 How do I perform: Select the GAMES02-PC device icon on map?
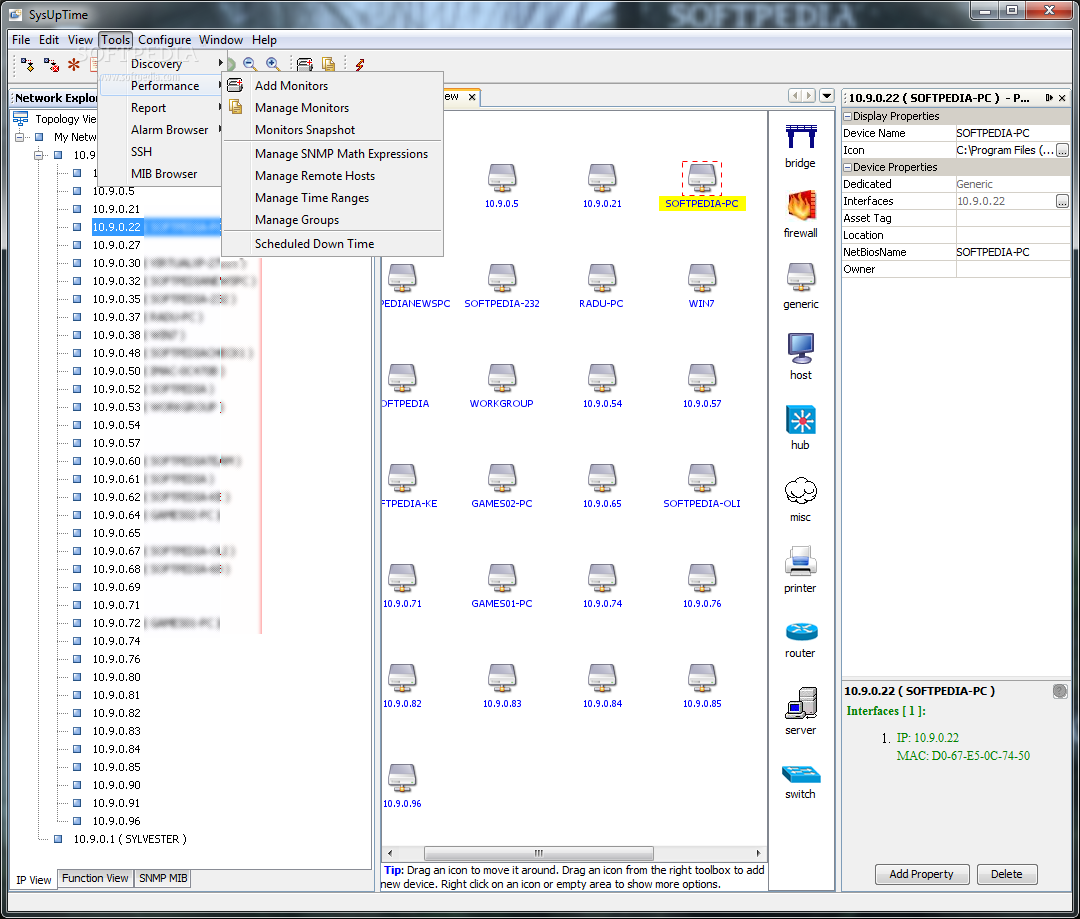pos(502,477)
